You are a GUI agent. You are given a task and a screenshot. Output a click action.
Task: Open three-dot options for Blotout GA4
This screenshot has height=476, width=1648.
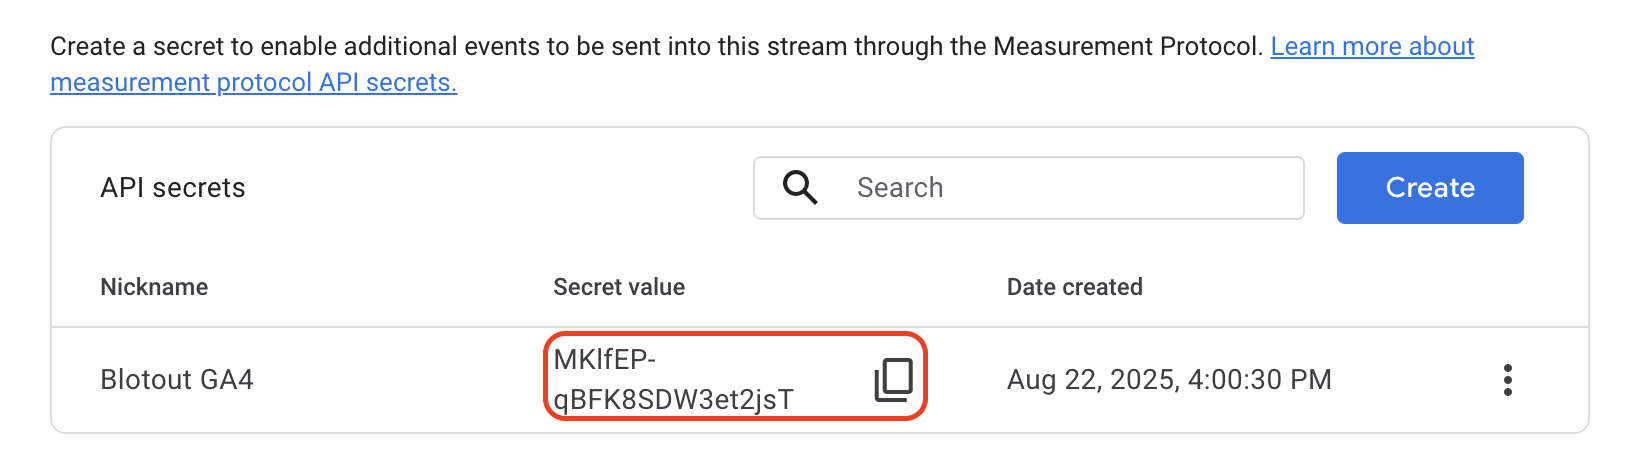tap(1507, 380)
